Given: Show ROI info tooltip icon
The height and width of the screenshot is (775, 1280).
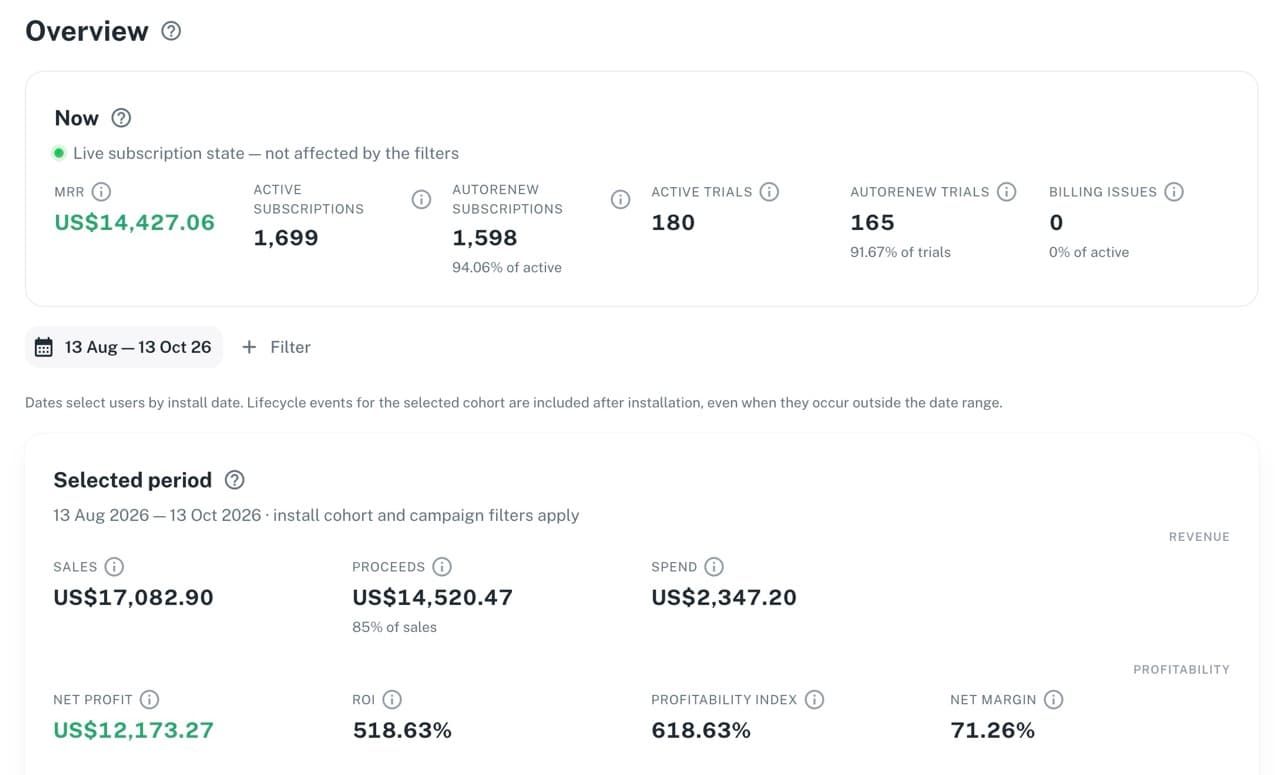Looking at the screenshot, I should coord(392,699).
